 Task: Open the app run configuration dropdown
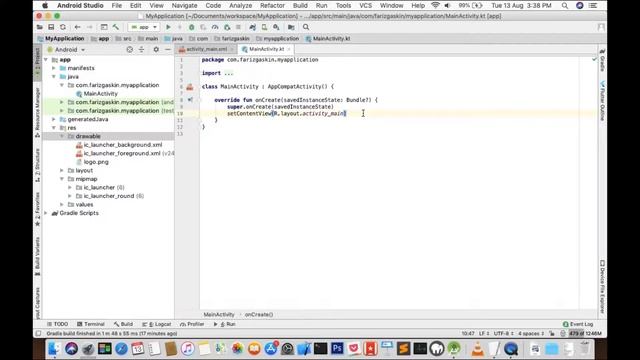[144, 27]
